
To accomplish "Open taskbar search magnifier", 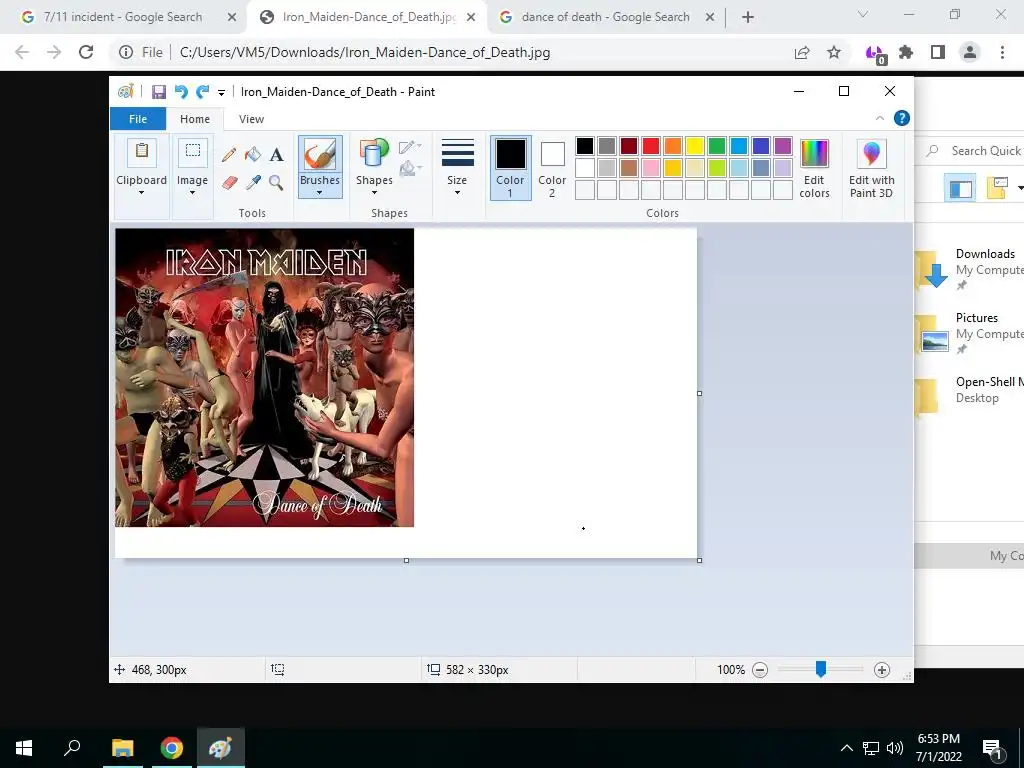I will coord(72,748).
